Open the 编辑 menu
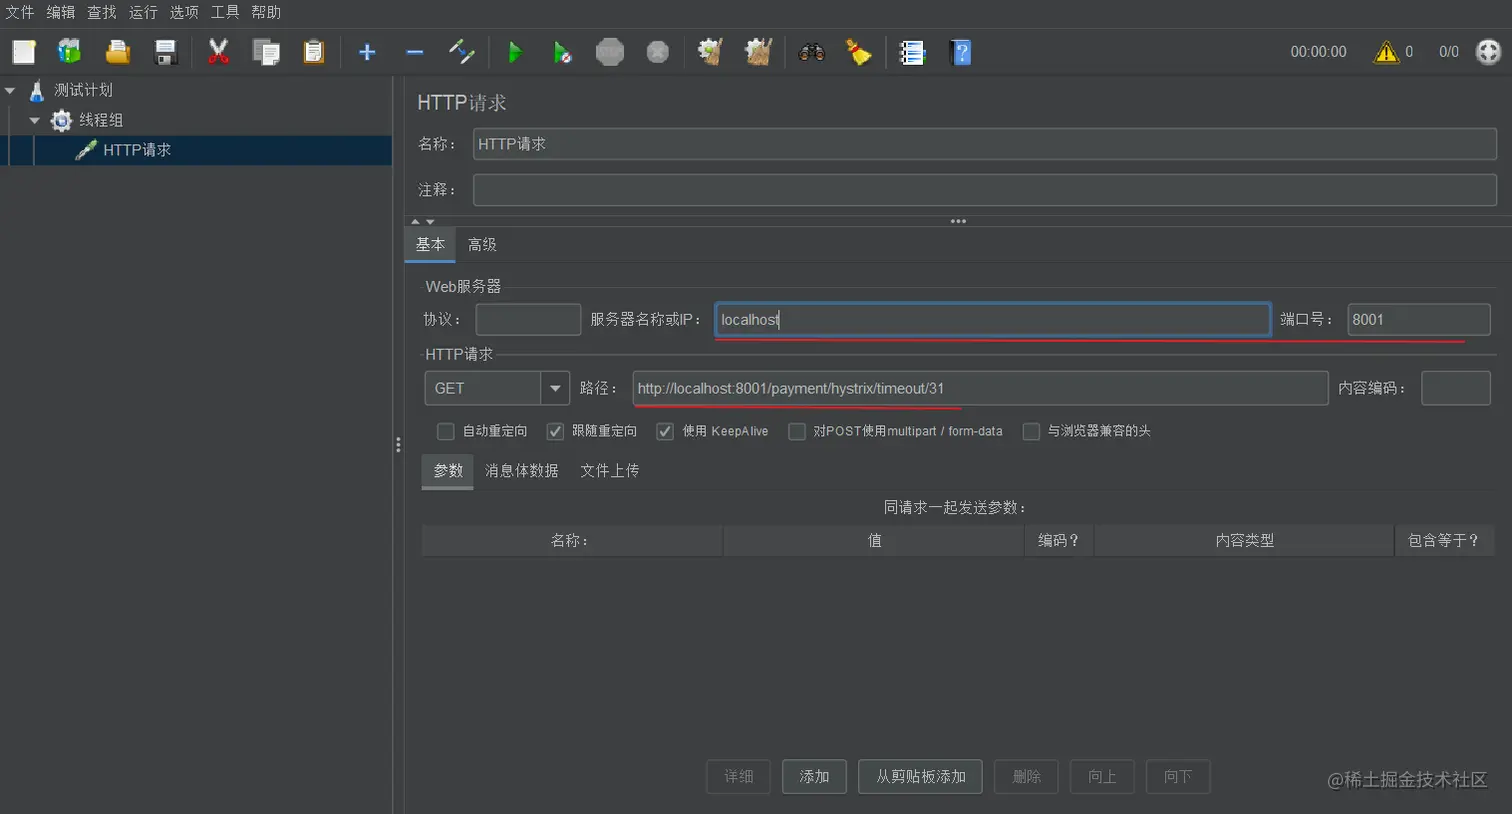This screenshot has width=1512, height=814. [x=61, y=12]
